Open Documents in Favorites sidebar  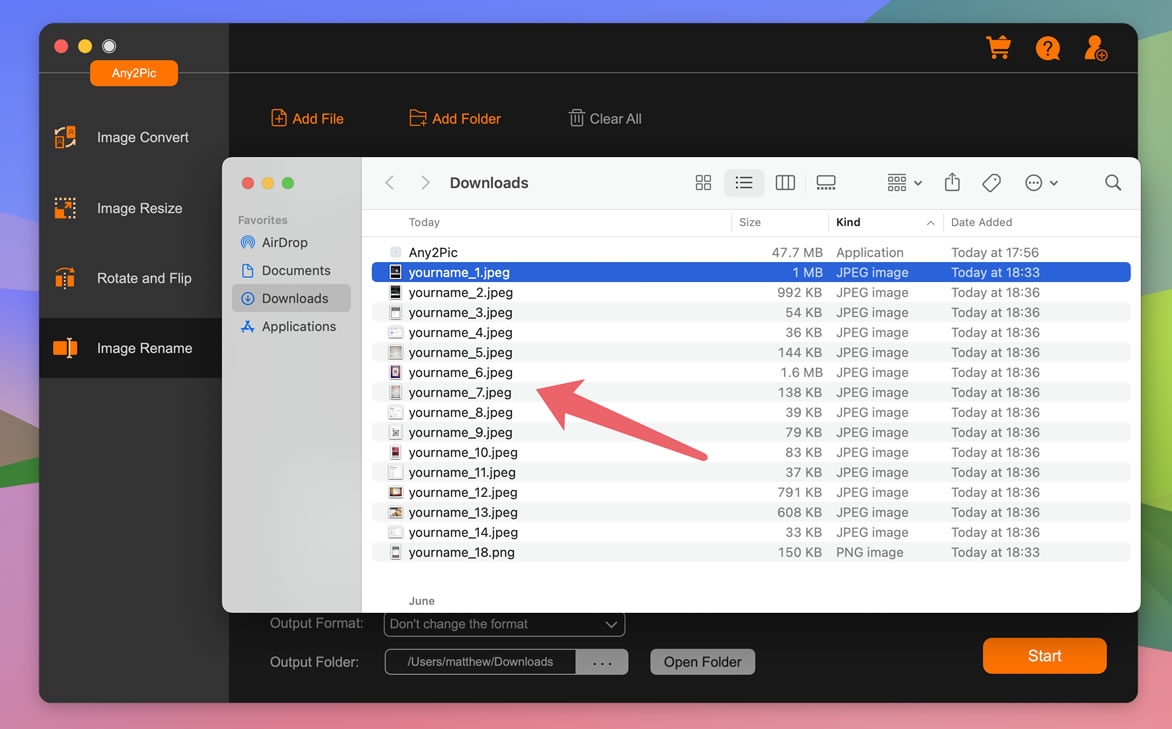[x=295, y=271]
